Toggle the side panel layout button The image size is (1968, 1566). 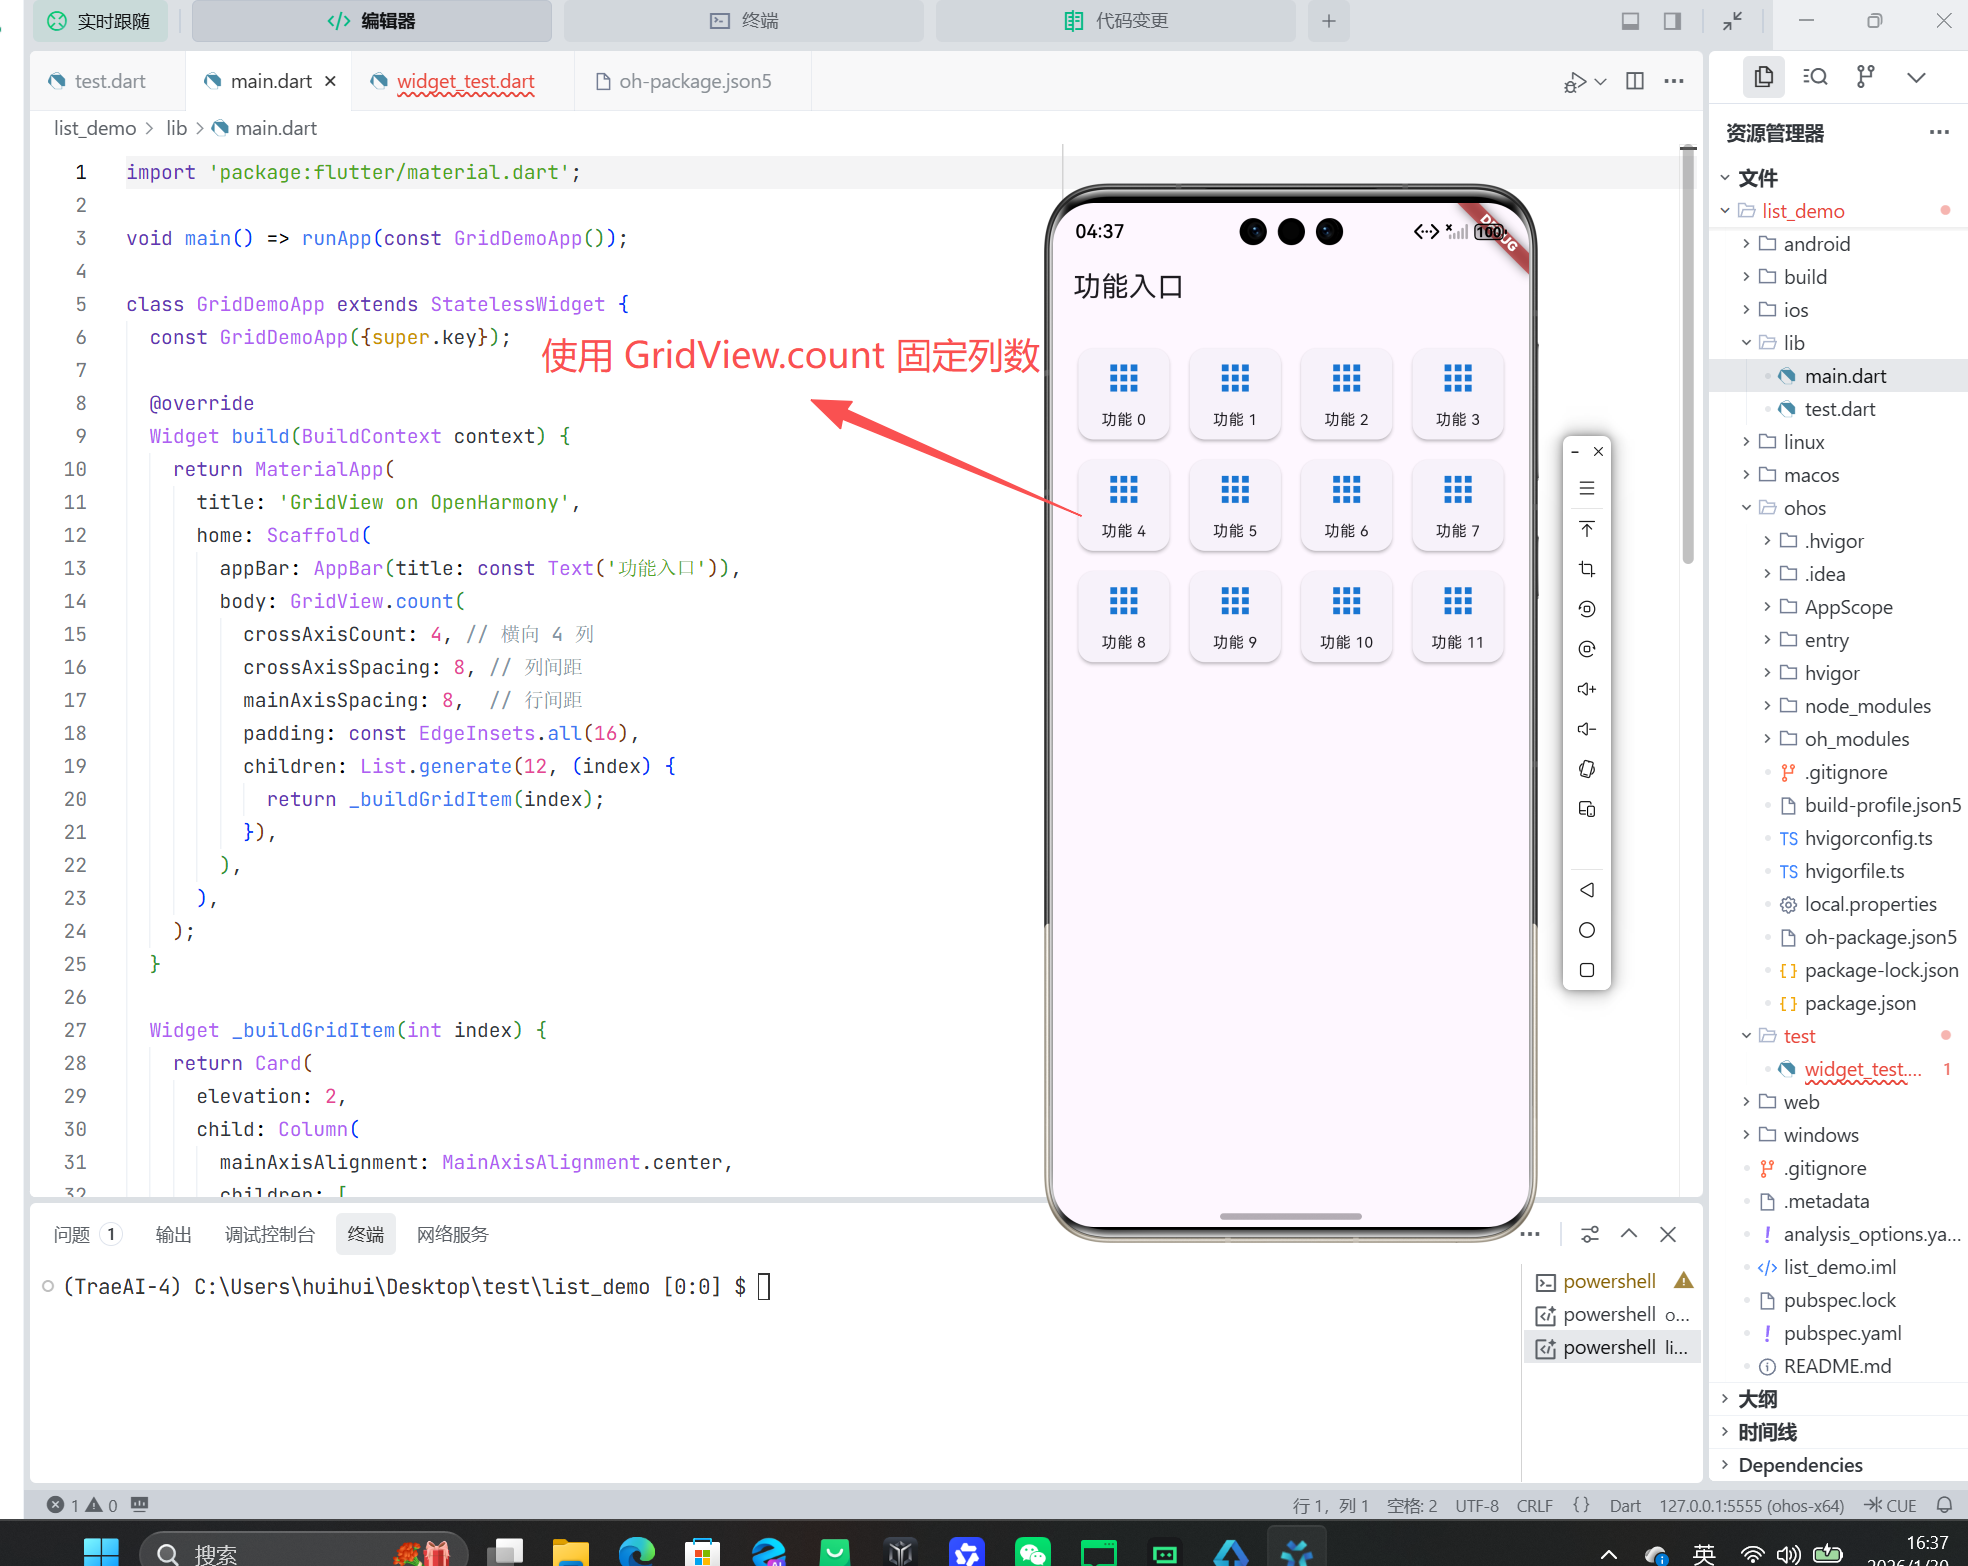[1672, 21]
